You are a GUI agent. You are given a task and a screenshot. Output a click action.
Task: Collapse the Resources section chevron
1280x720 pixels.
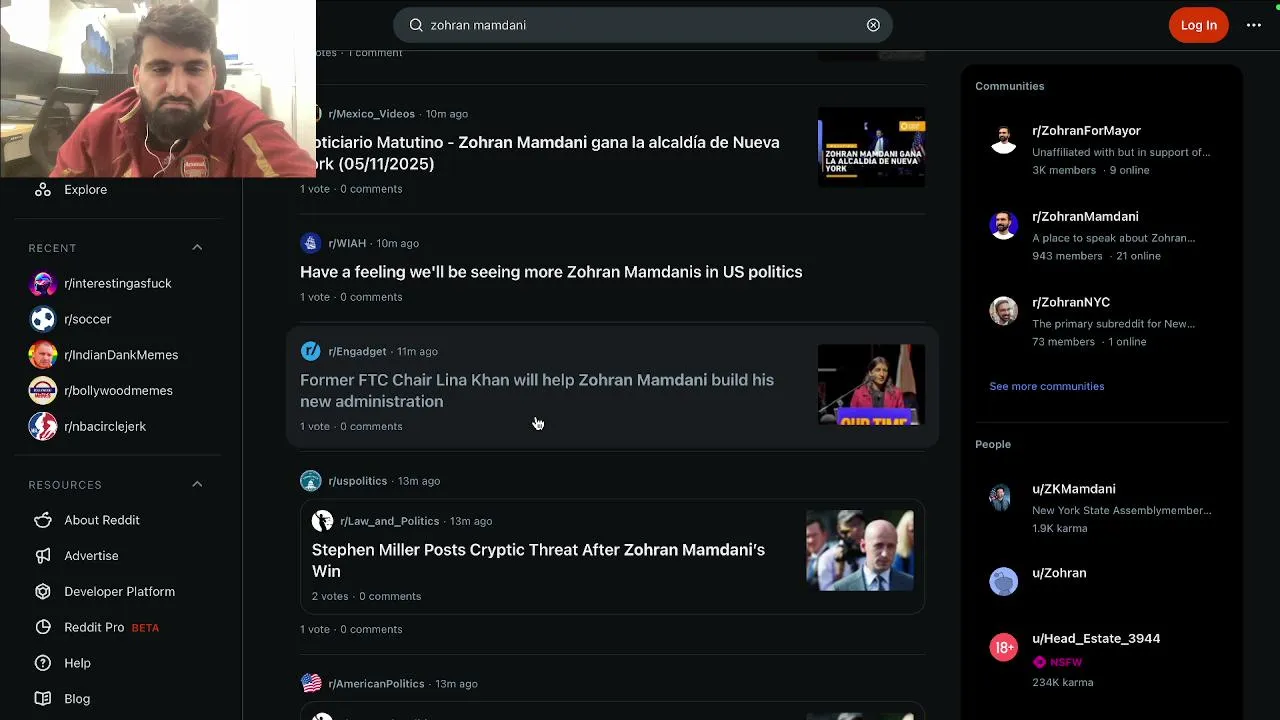point(197,485)
